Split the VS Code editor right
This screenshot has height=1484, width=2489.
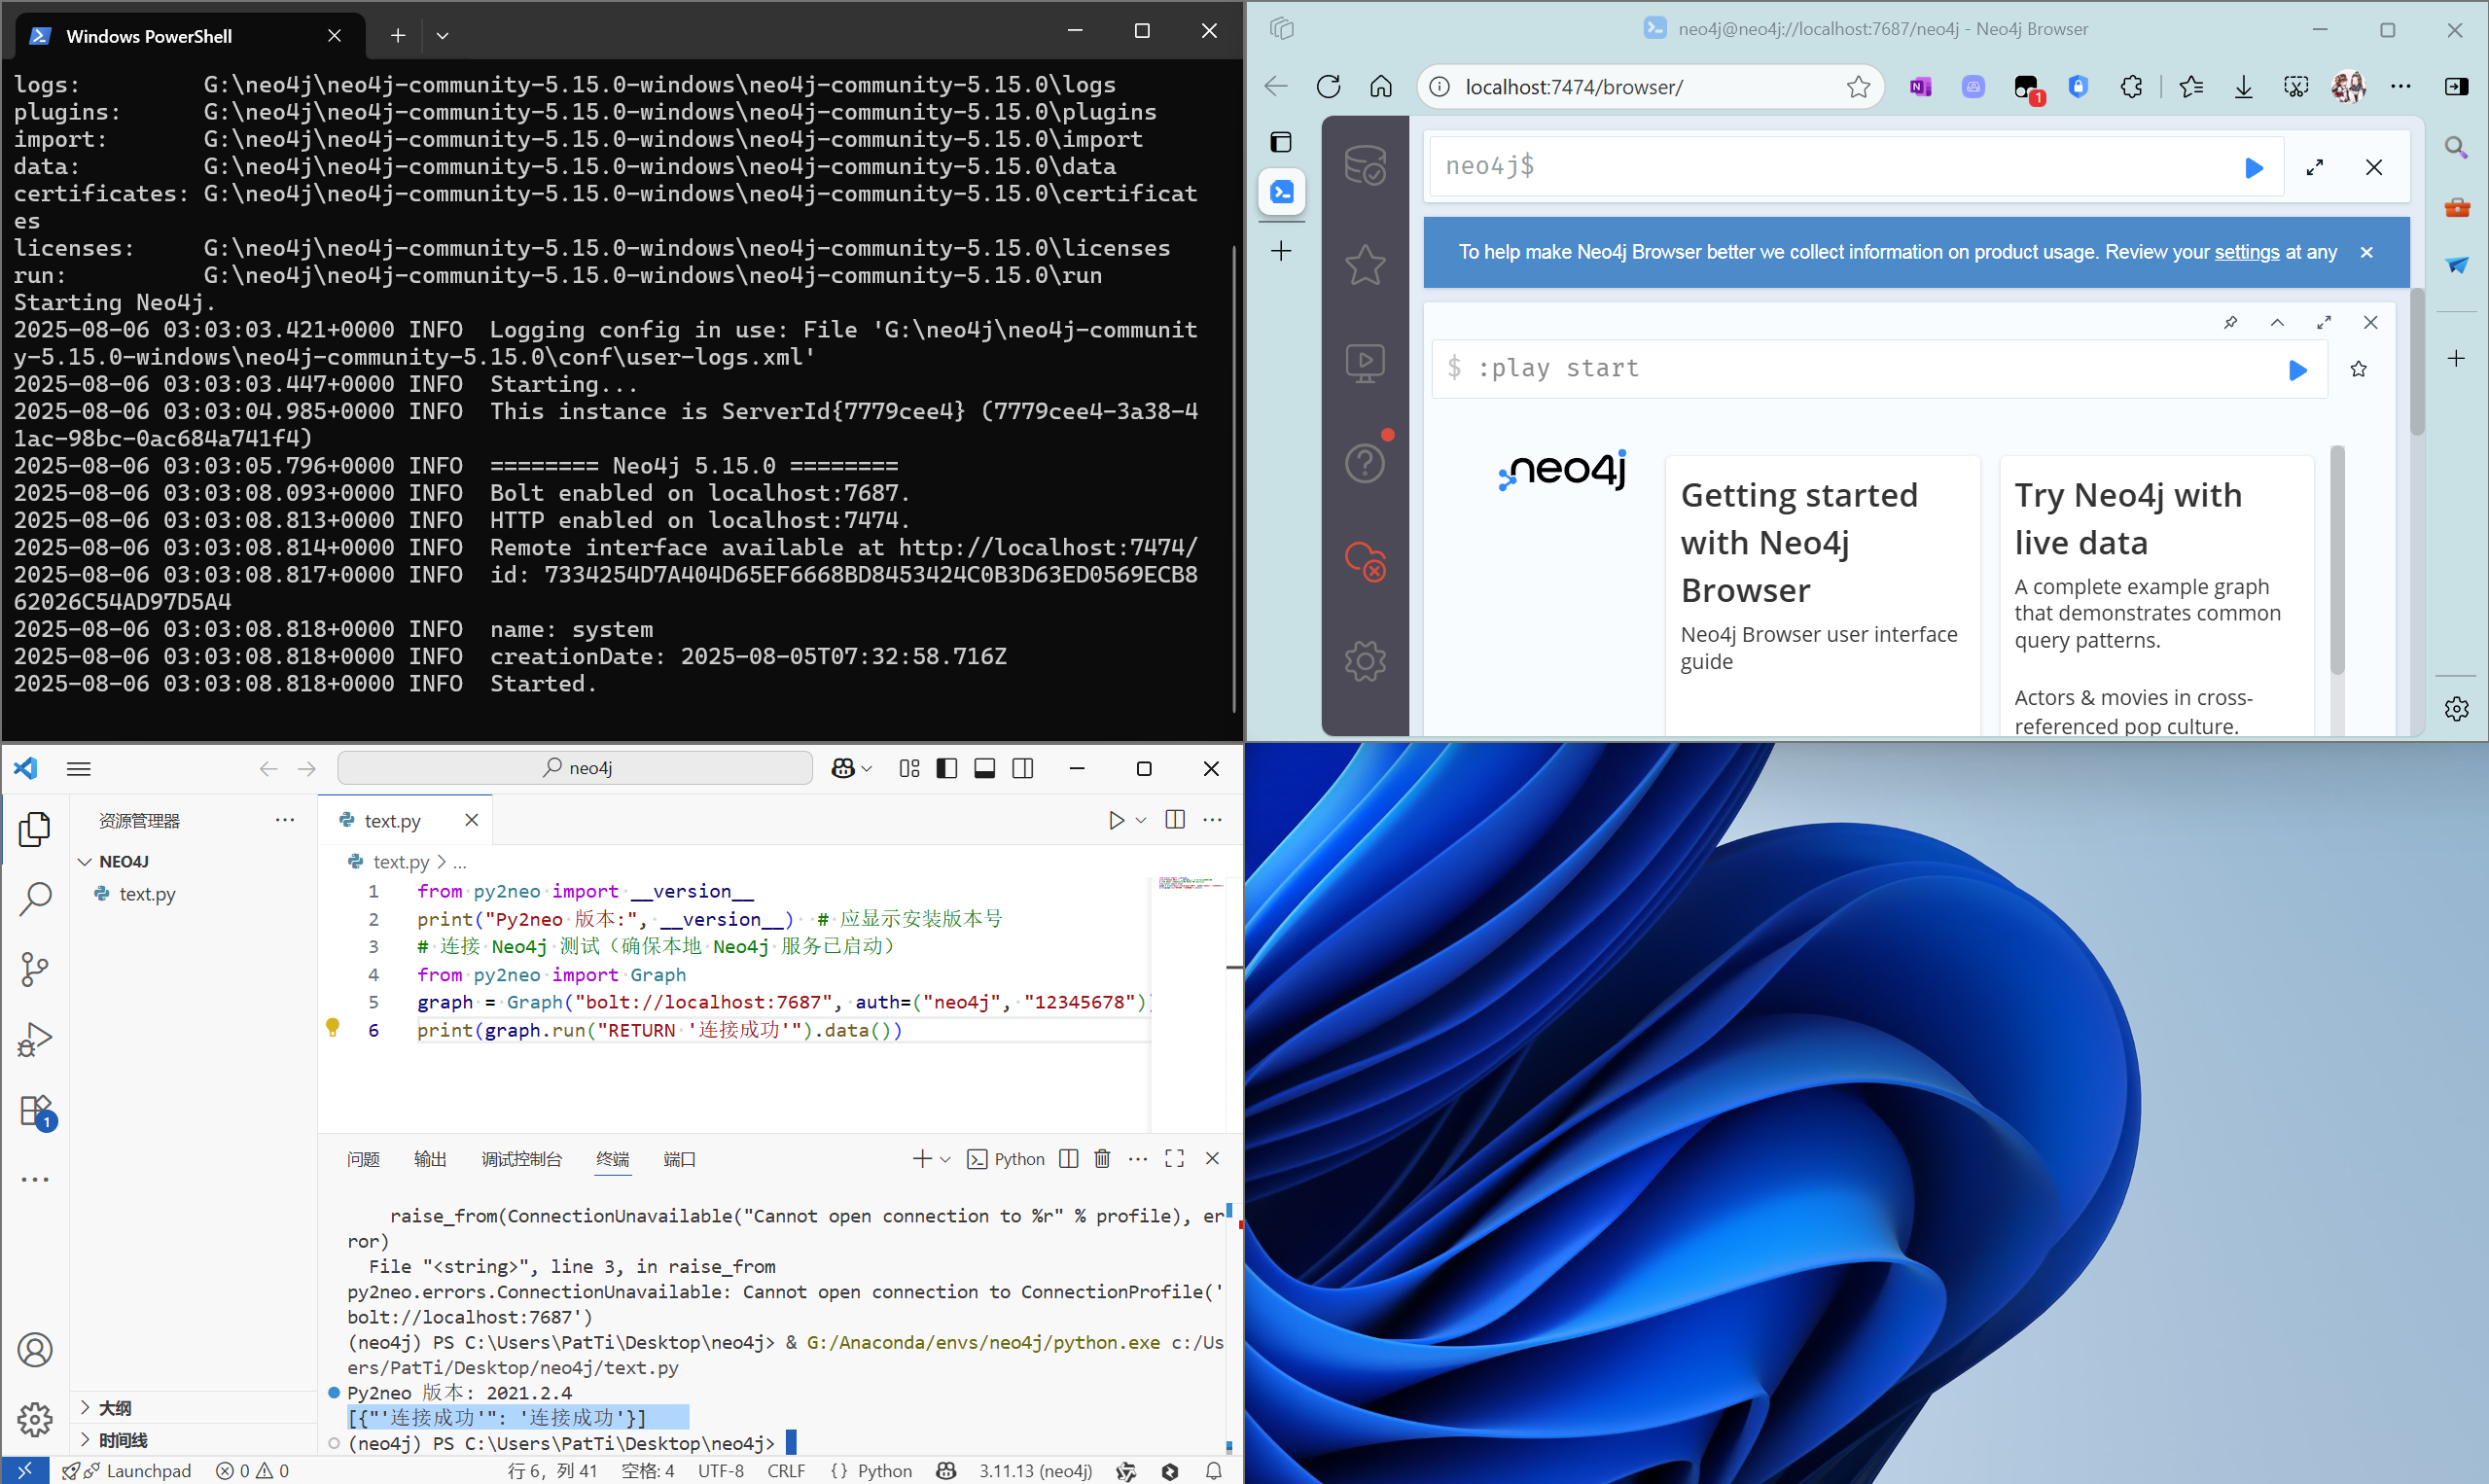point(1175,820)
